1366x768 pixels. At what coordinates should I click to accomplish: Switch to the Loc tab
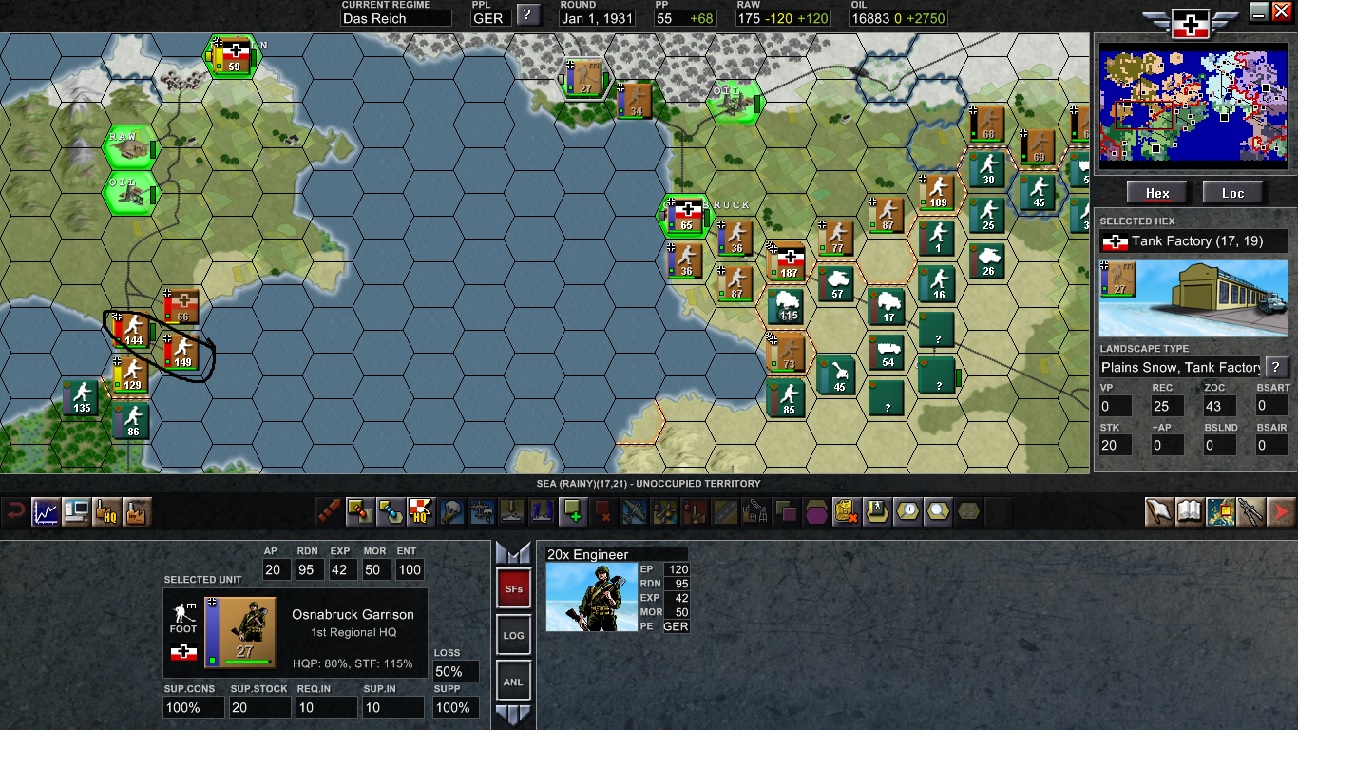click(1233, 193)
